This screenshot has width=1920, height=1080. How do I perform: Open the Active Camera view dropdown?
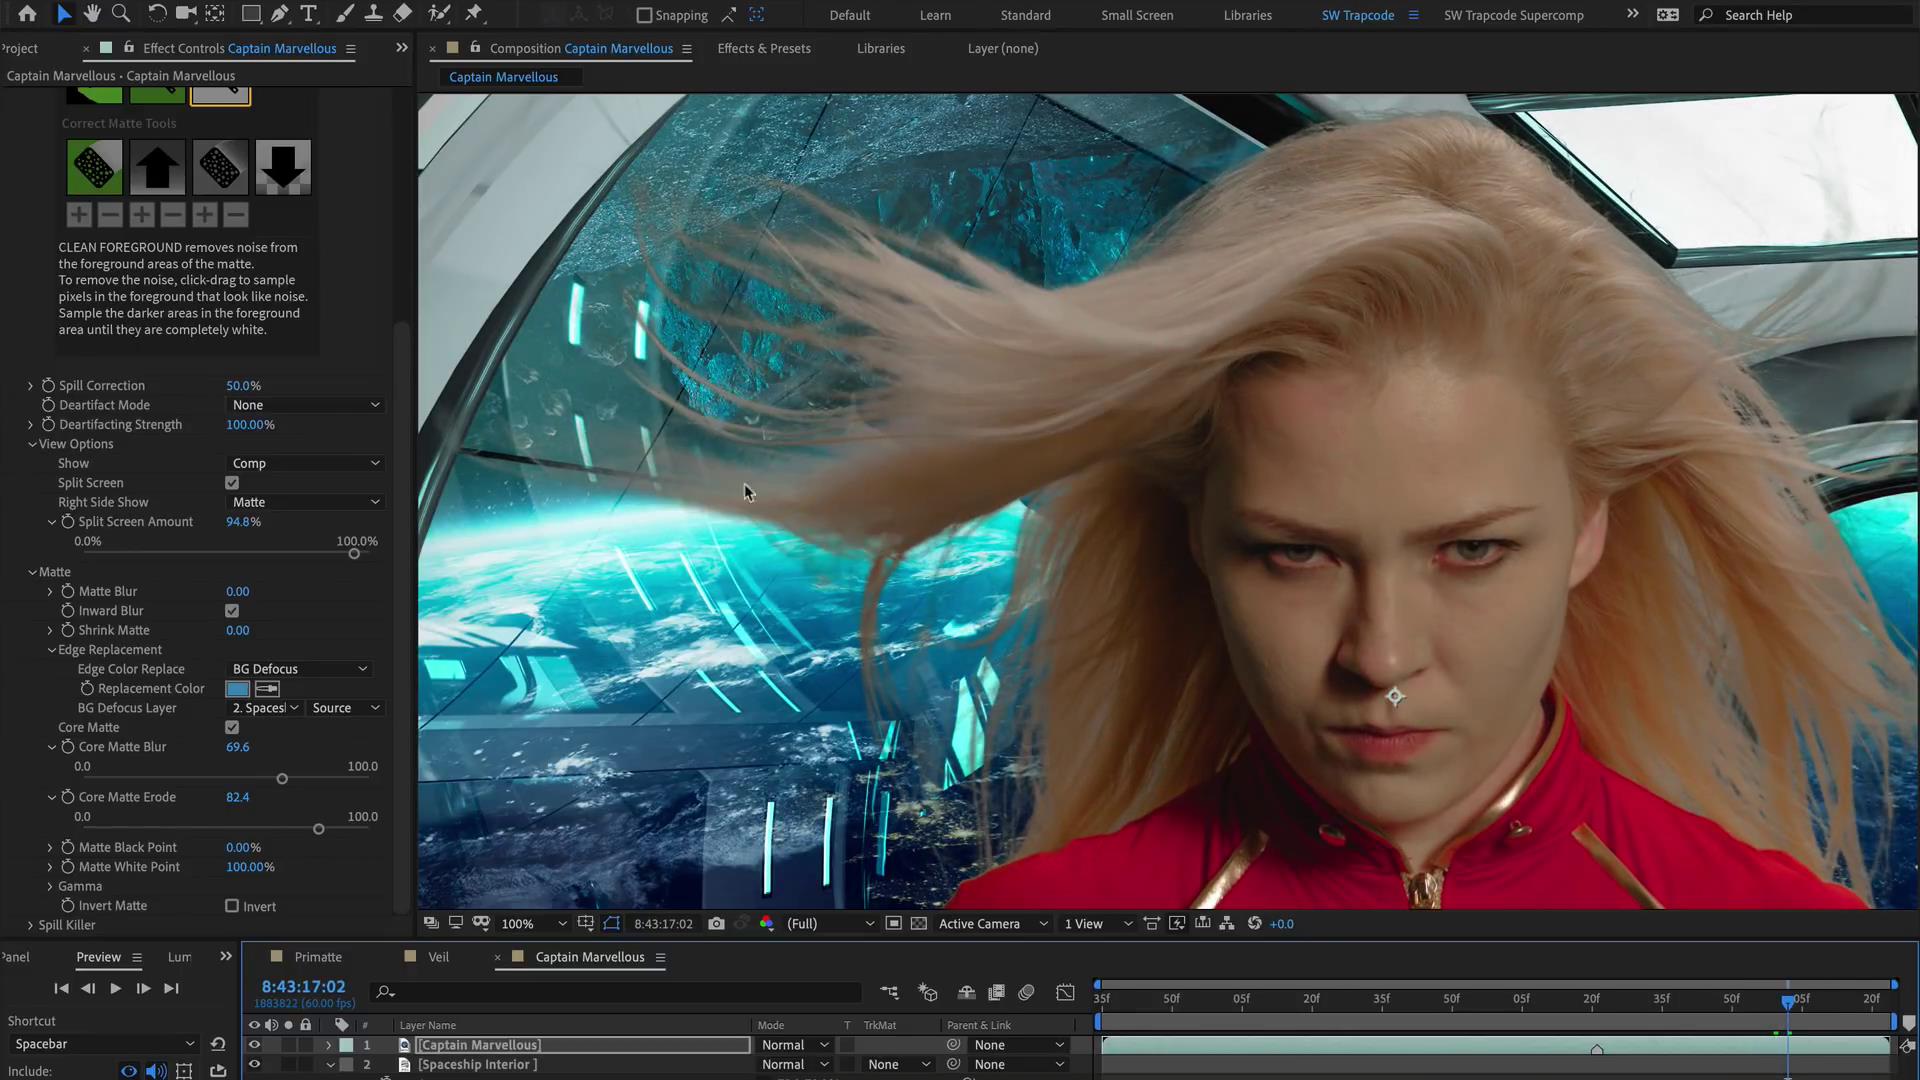coord(993,924)
